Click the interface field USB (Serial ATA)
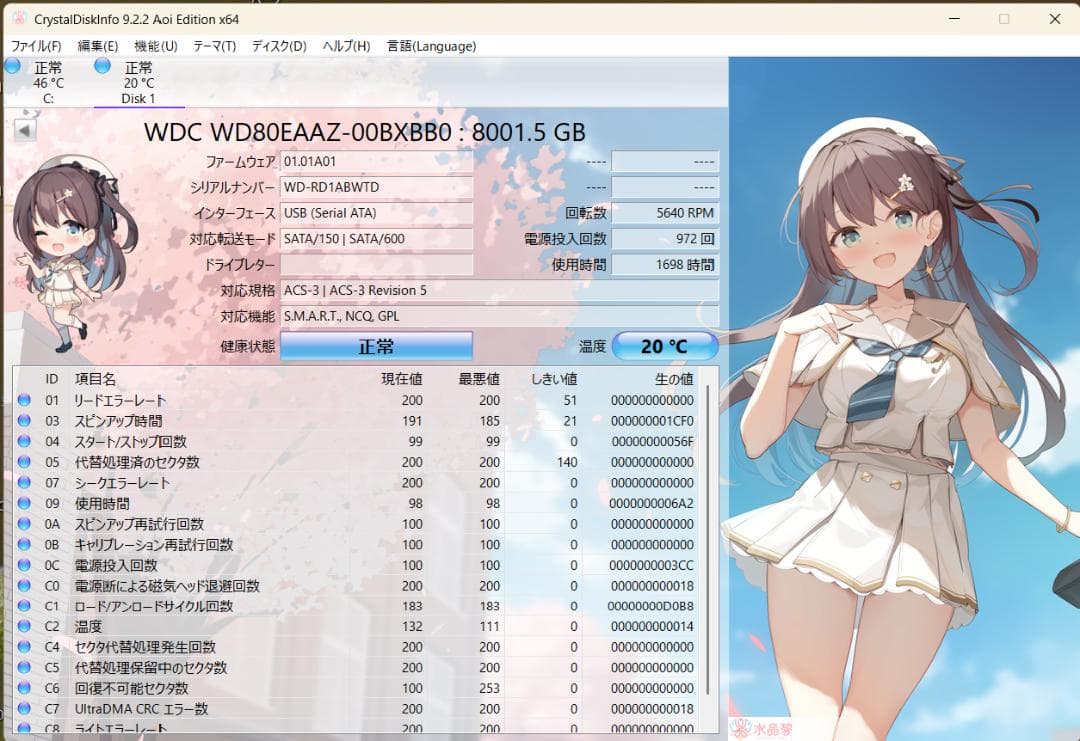1080x741 pixels. [377, 213]
